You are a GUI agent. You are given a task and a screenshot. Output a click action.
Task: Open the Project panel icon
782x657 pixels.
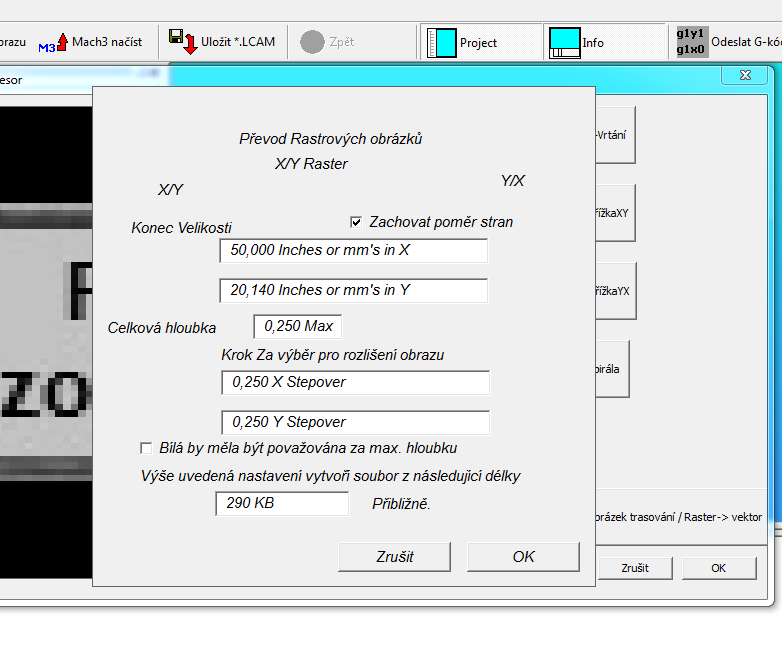click(x=442, y=43)
